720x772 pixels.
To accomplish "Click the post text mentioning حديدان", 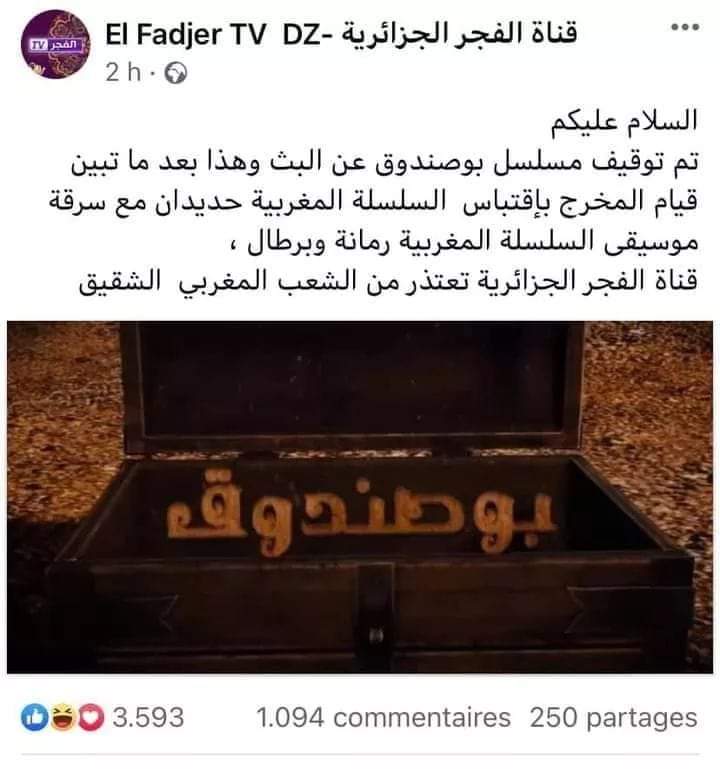I will pyautogui.click(x=373, y=201).
